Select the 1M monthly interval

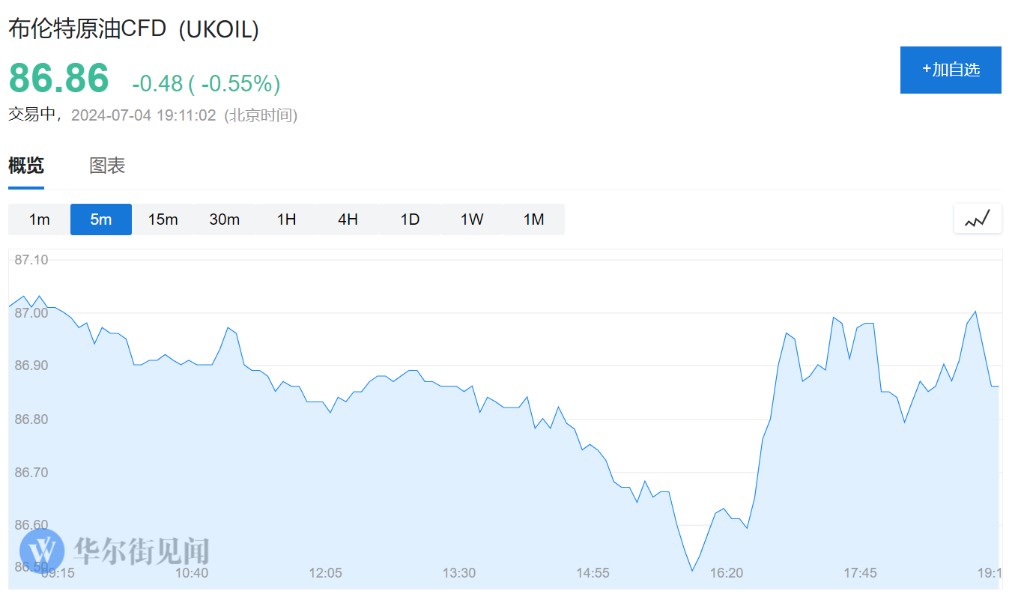[534, 219]
